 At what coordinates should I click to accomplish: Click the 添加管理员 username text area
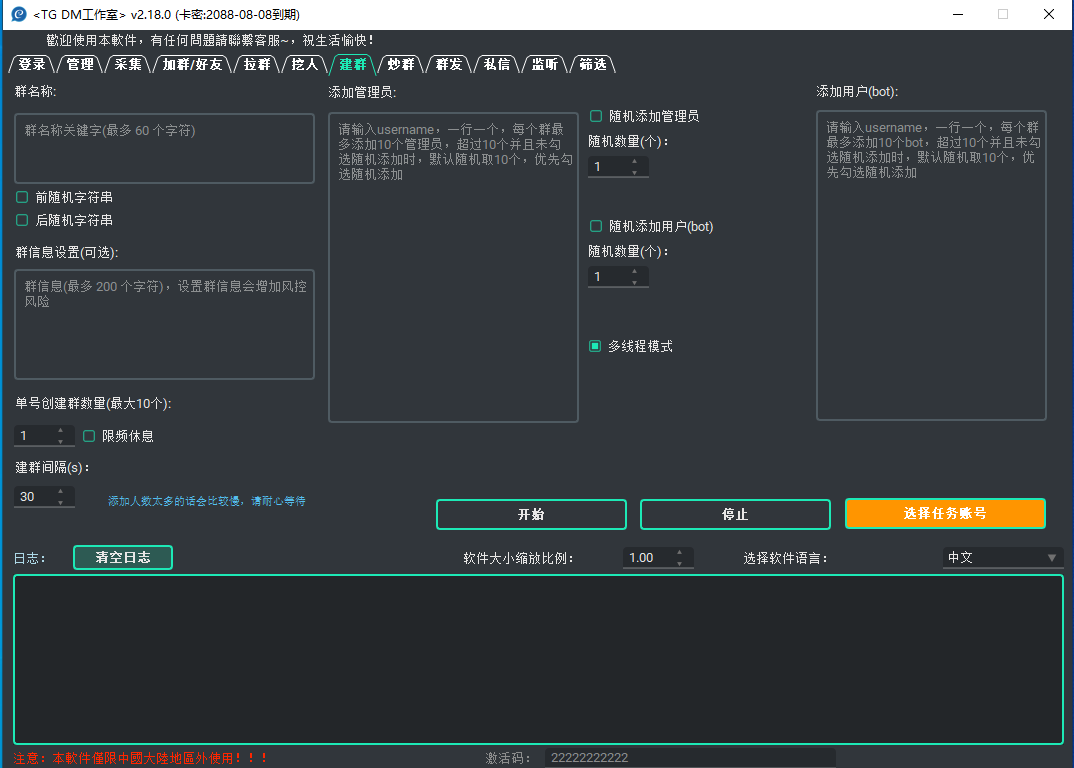pyautogui.click(x=453, y=267)
